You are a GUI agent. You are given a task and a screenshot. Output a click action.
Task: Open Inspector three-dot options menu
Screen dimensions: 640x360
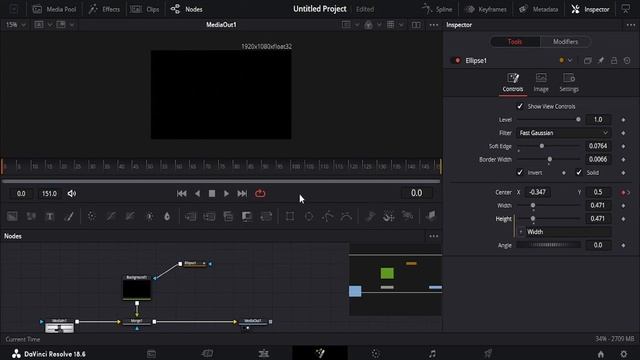631,25
